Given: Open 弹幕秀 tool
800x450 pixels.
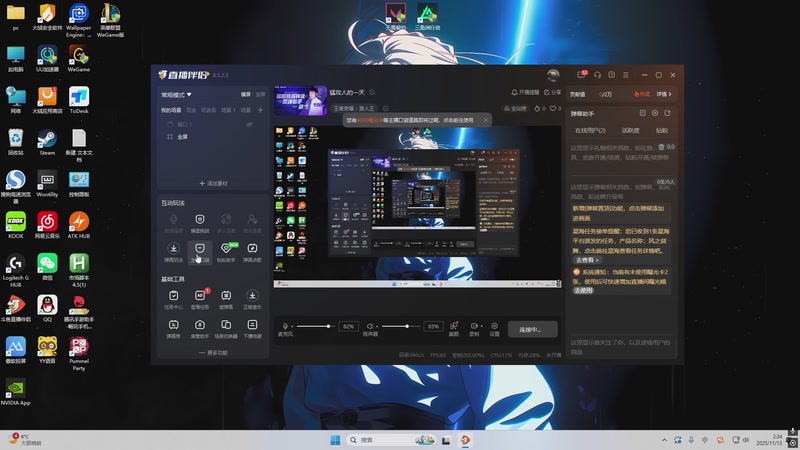Looking at the screenshot, I should pos(173,328).
